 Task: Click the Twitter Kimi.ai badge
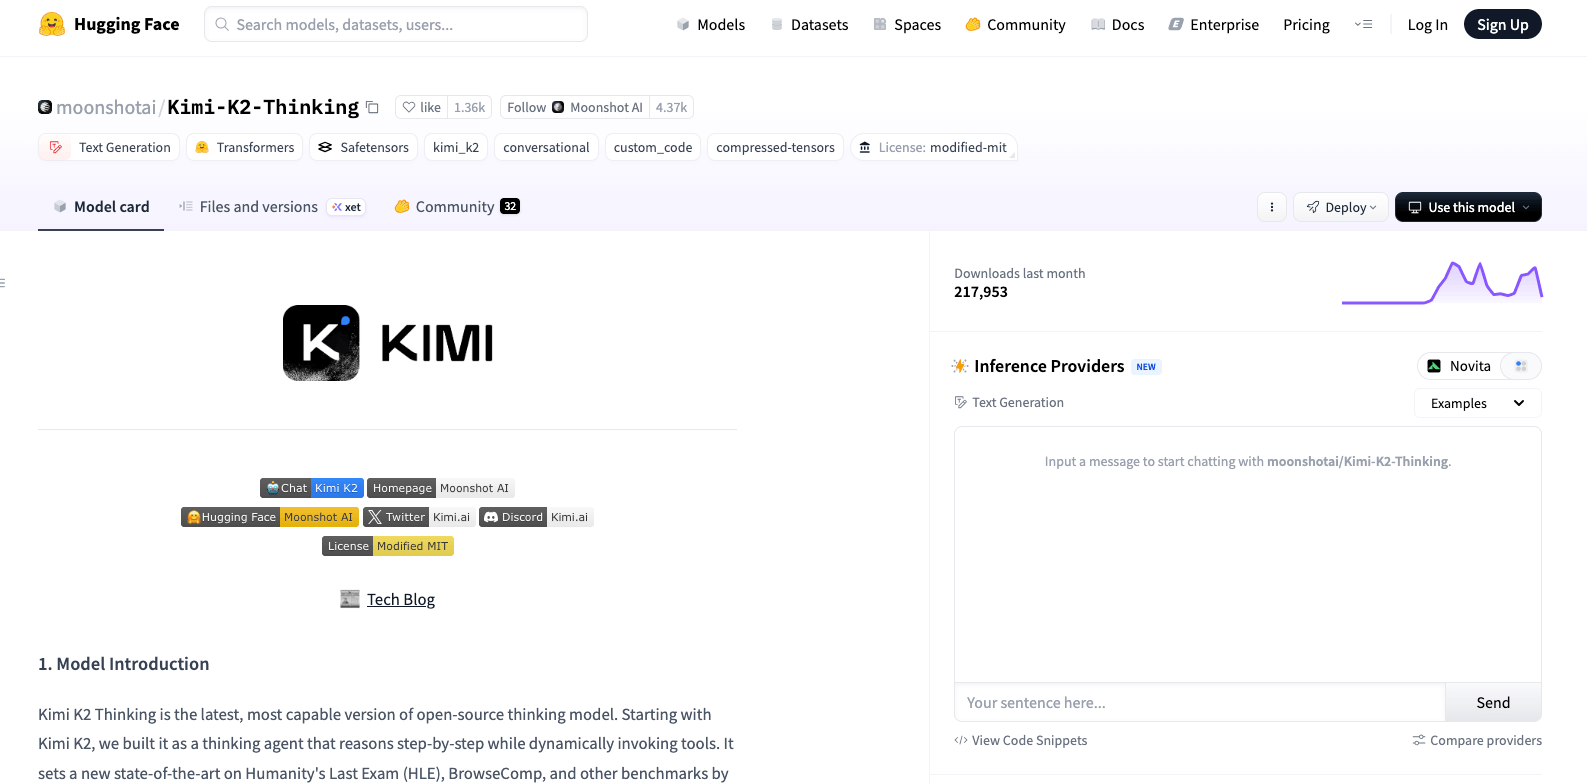(418, 517)
